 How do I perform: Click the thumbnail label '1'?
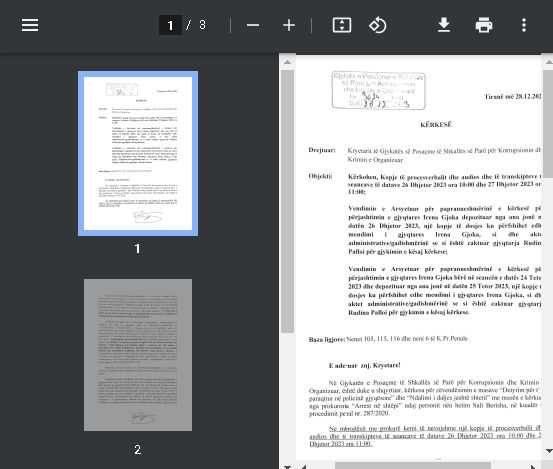tap(138, 249)
